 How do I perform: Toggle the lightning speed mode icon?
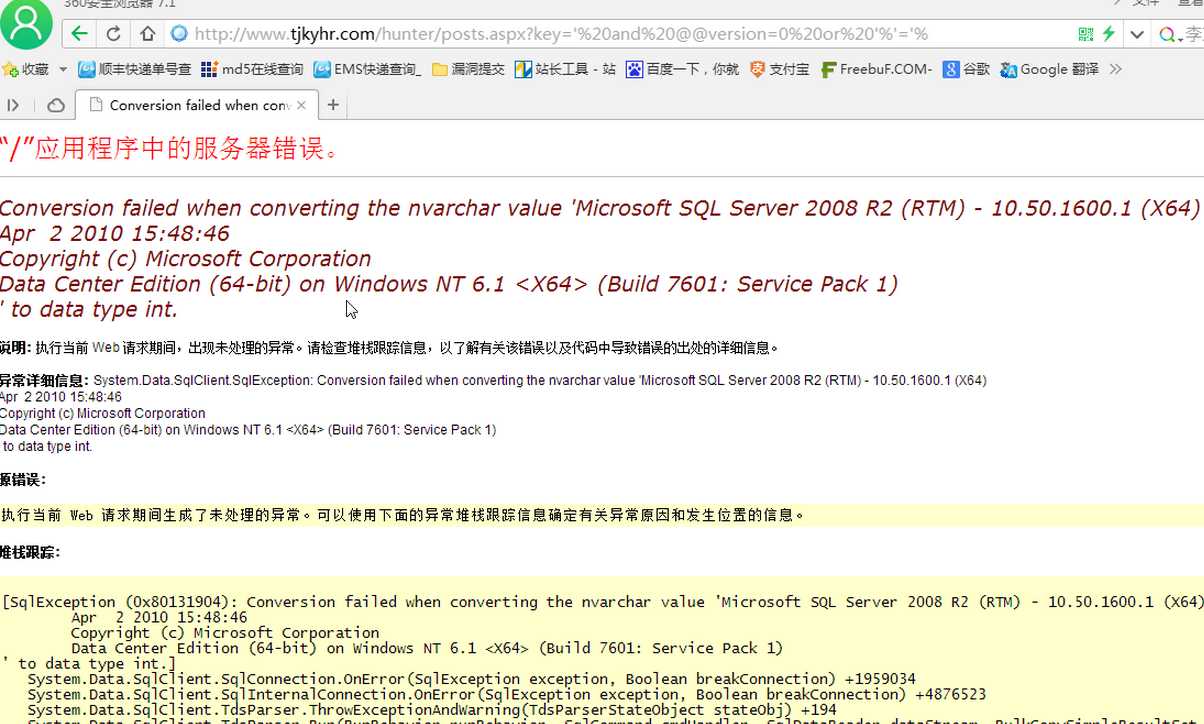(1109, 34)
